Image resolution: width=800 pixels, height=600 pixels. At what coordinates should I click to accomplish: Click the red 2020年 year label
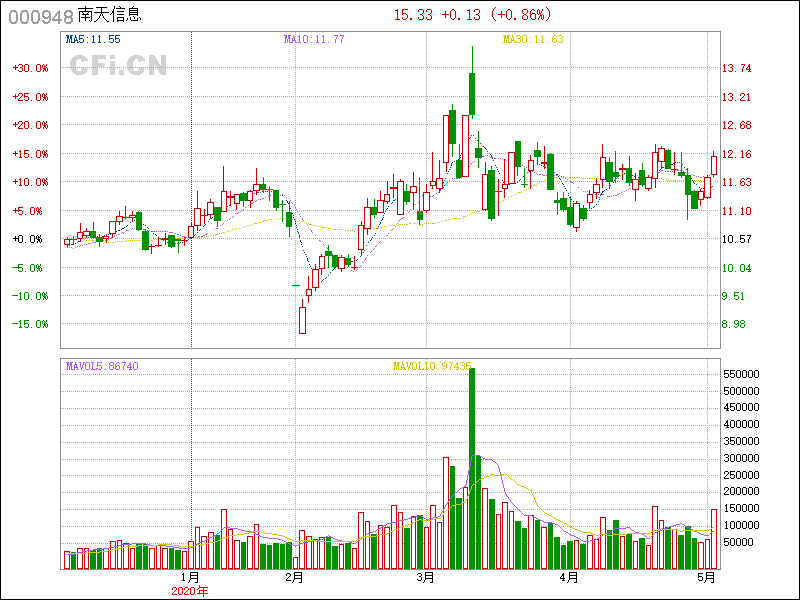(190, 591)
